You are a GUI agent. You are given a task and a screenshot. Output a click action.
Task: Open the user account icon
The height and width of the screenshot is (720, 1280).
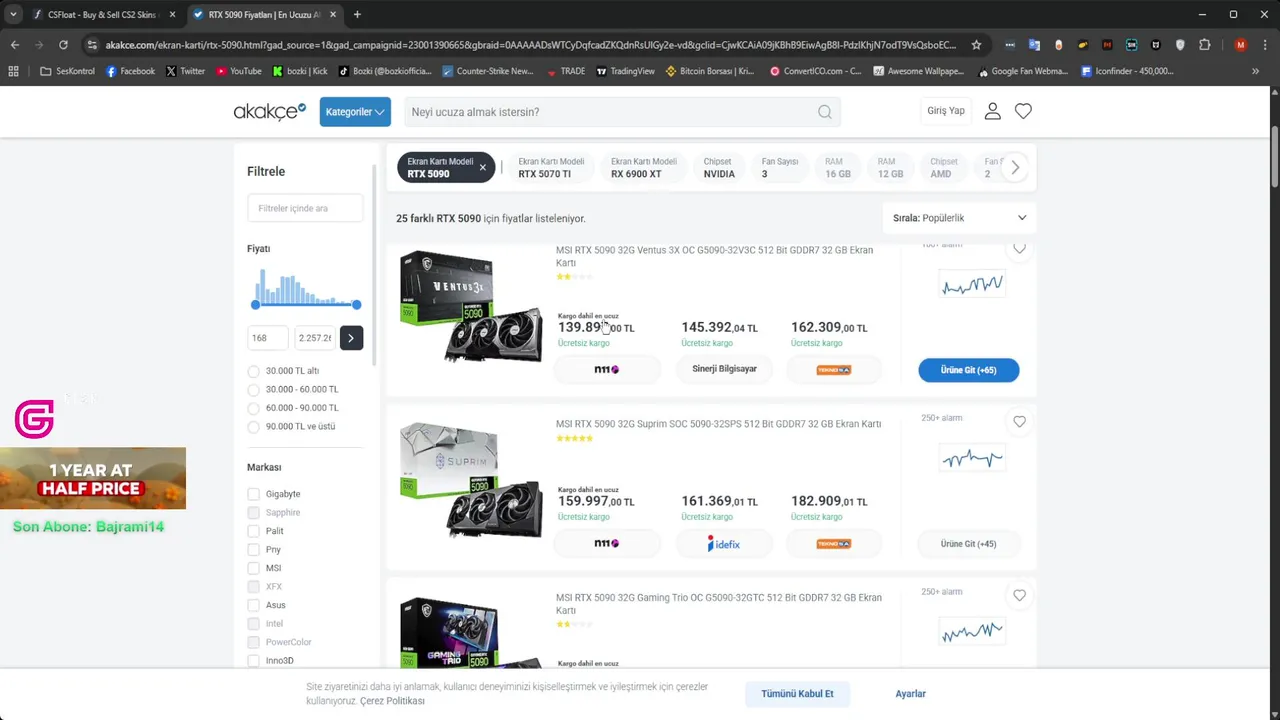pos(992,111)
